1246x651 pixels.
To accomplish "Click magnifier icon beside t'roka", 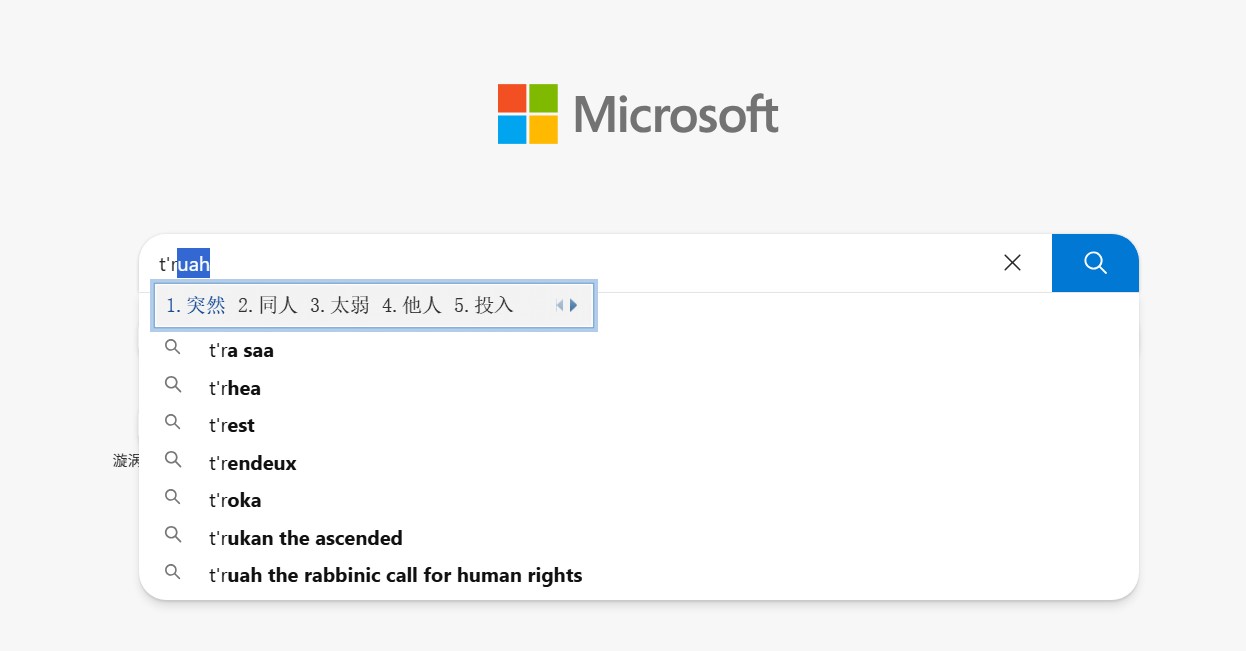I will click(x=173, y=497).
